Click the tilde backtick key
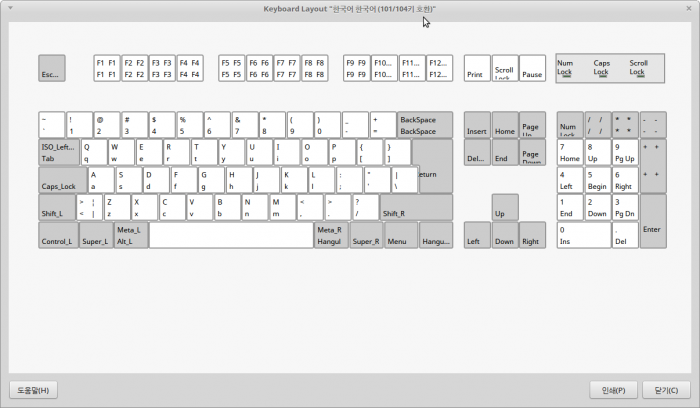700x408 pixels. click(x=52, y=125)
